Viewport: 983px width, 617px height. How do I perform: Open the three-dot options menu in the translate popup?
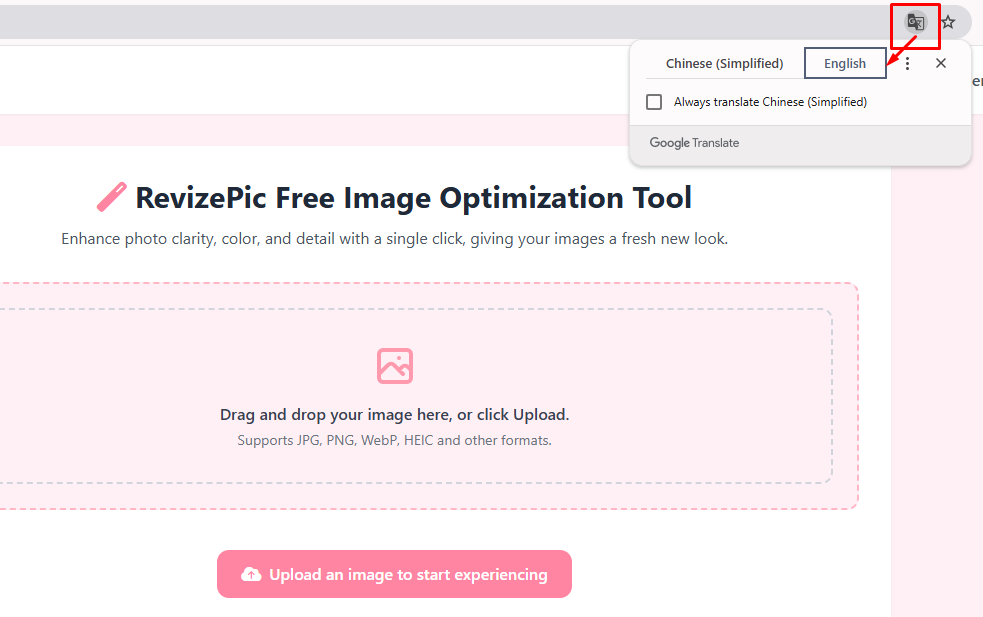[x=907, y=62]
